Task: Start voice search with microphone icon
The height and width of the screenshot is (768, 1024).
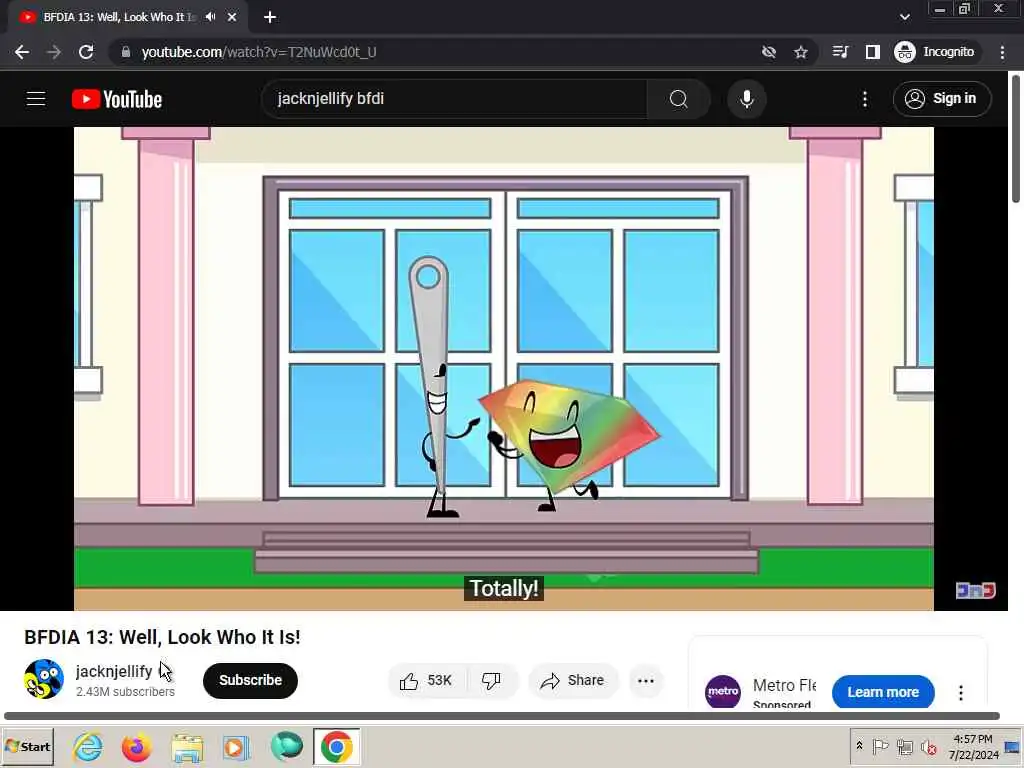Action: tap(746, 99)
